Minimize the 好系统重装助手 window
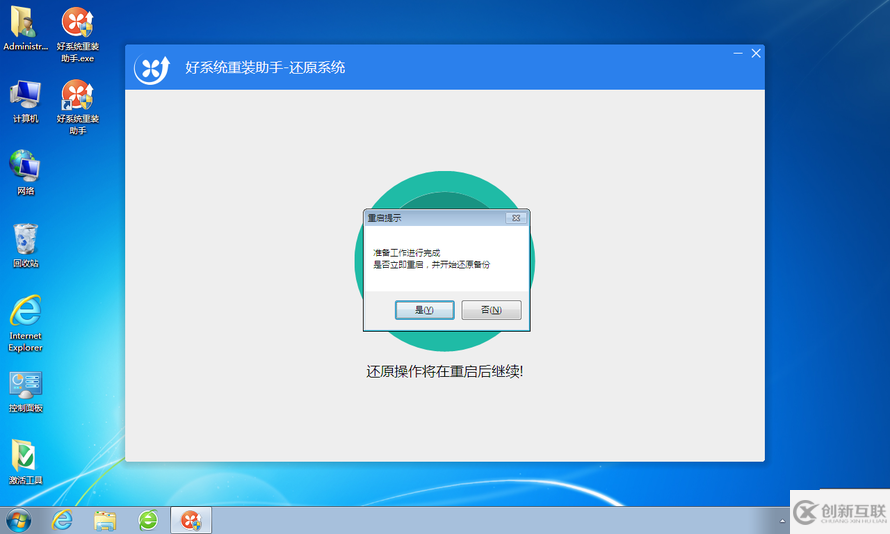 pos(738,53)
